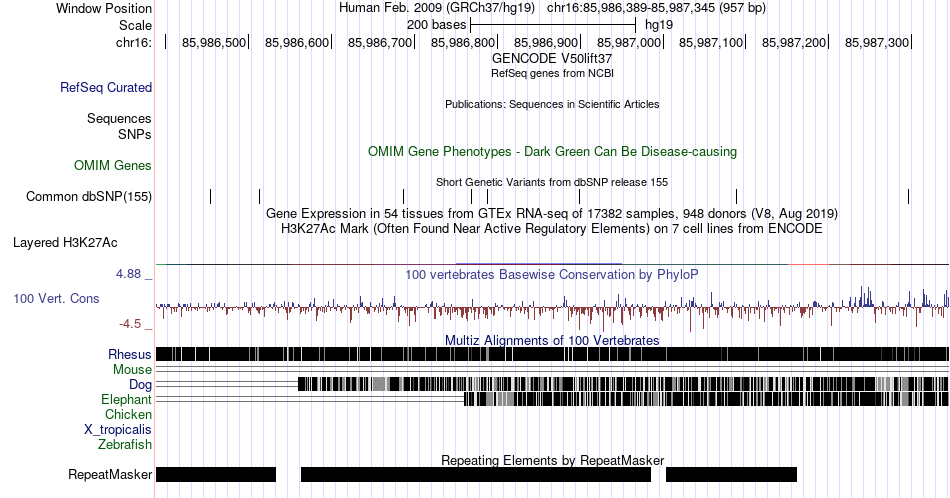950x498 pixels.
Task: Click 100 vertebrates Basewise Conservation by PhyloP title
Action: tap(552, 274)
